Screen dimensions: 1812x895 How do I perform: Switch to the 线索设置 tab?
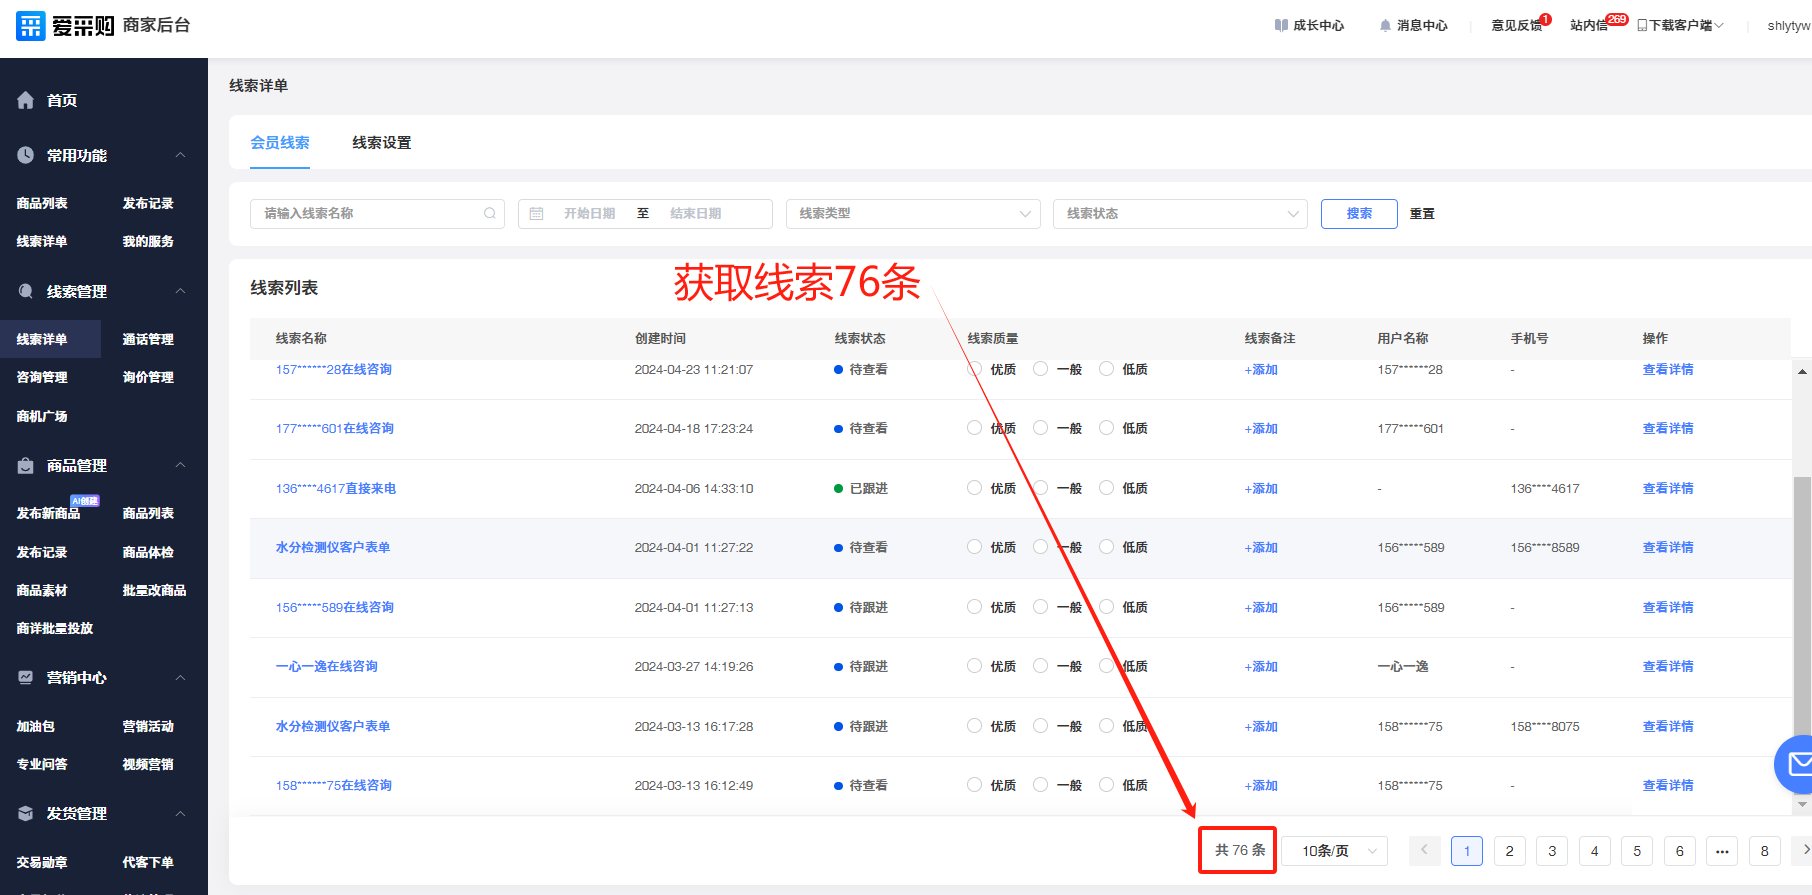tap(381, 143)
